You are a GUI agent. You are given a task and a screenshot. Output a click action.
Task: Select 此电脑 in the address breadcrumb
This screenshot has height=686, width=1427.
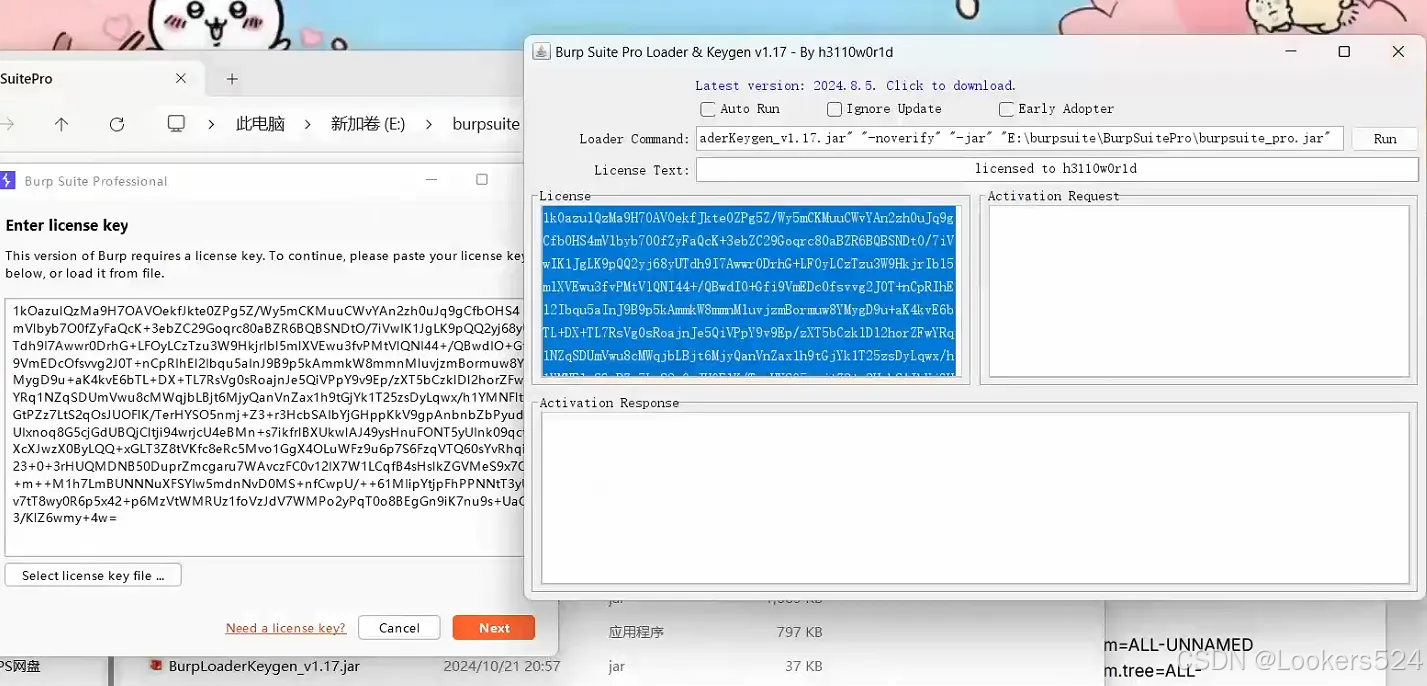[260, 124]
